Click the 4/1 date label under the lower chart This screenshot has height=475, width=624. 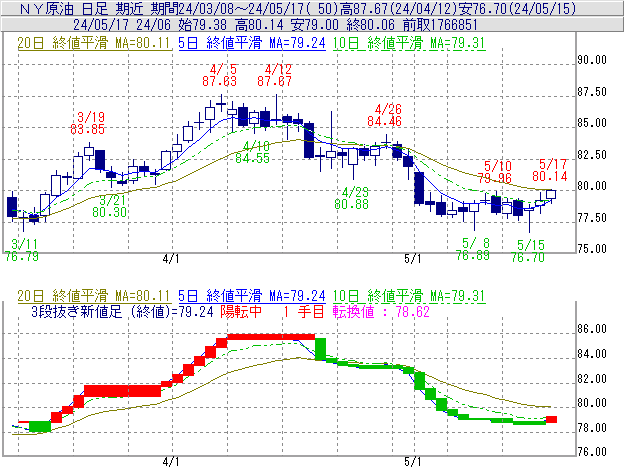click(171, 462)
